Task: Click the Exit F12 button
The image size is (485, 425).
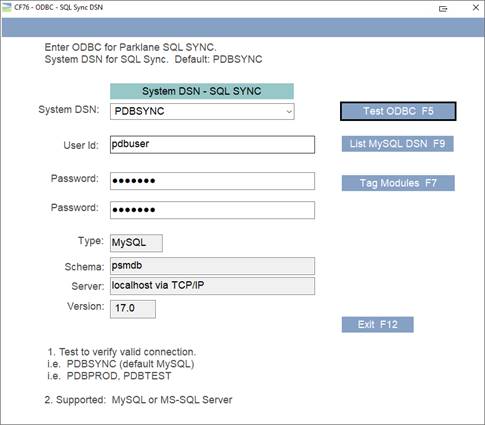Action: pyautogui.click(x=377, y=324)
